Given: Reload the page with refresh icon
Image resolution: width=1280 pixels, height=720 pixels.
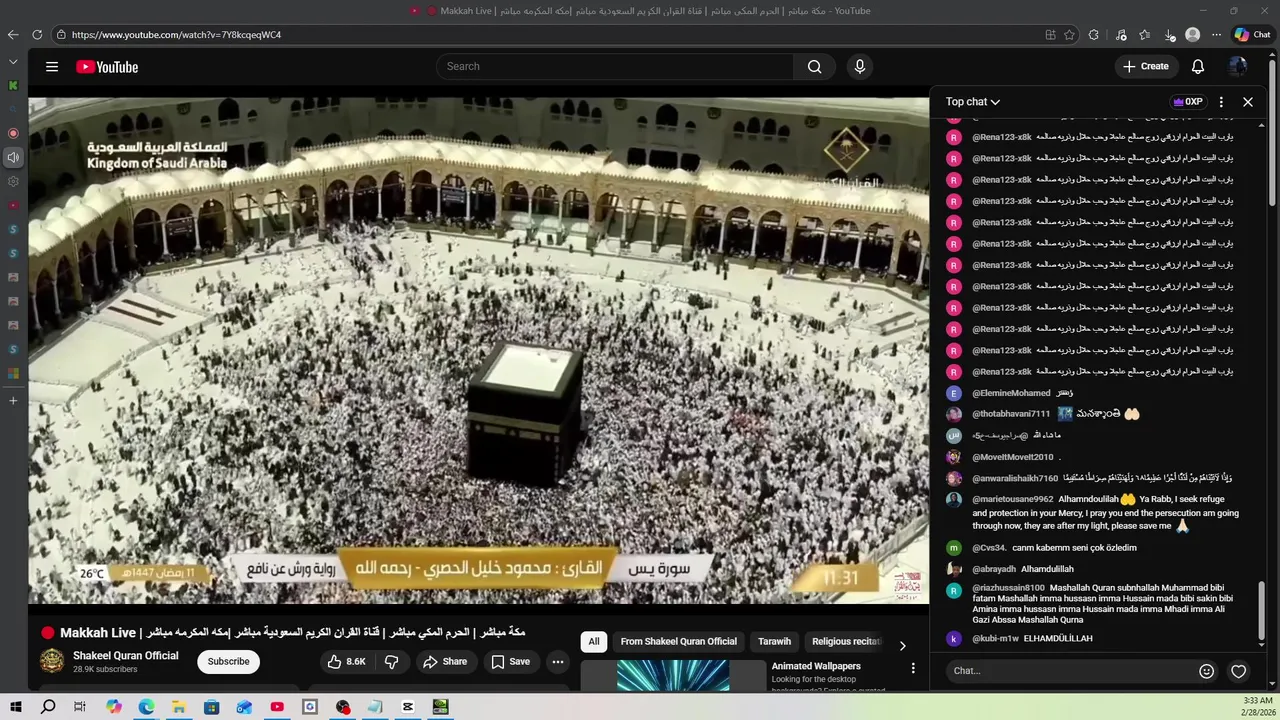Looking at the screenshot, I should click(x=37, y=34).
